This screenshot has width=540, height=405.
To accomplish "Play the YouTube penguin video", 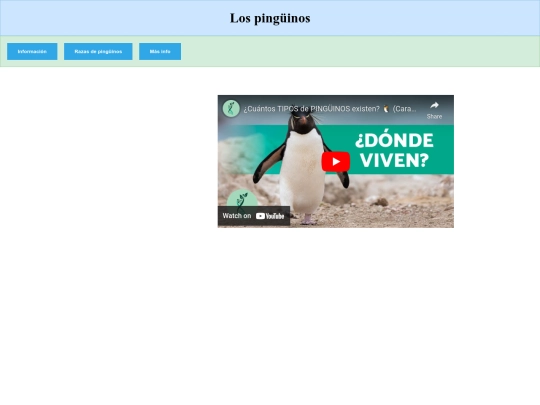I will (336, 161).
